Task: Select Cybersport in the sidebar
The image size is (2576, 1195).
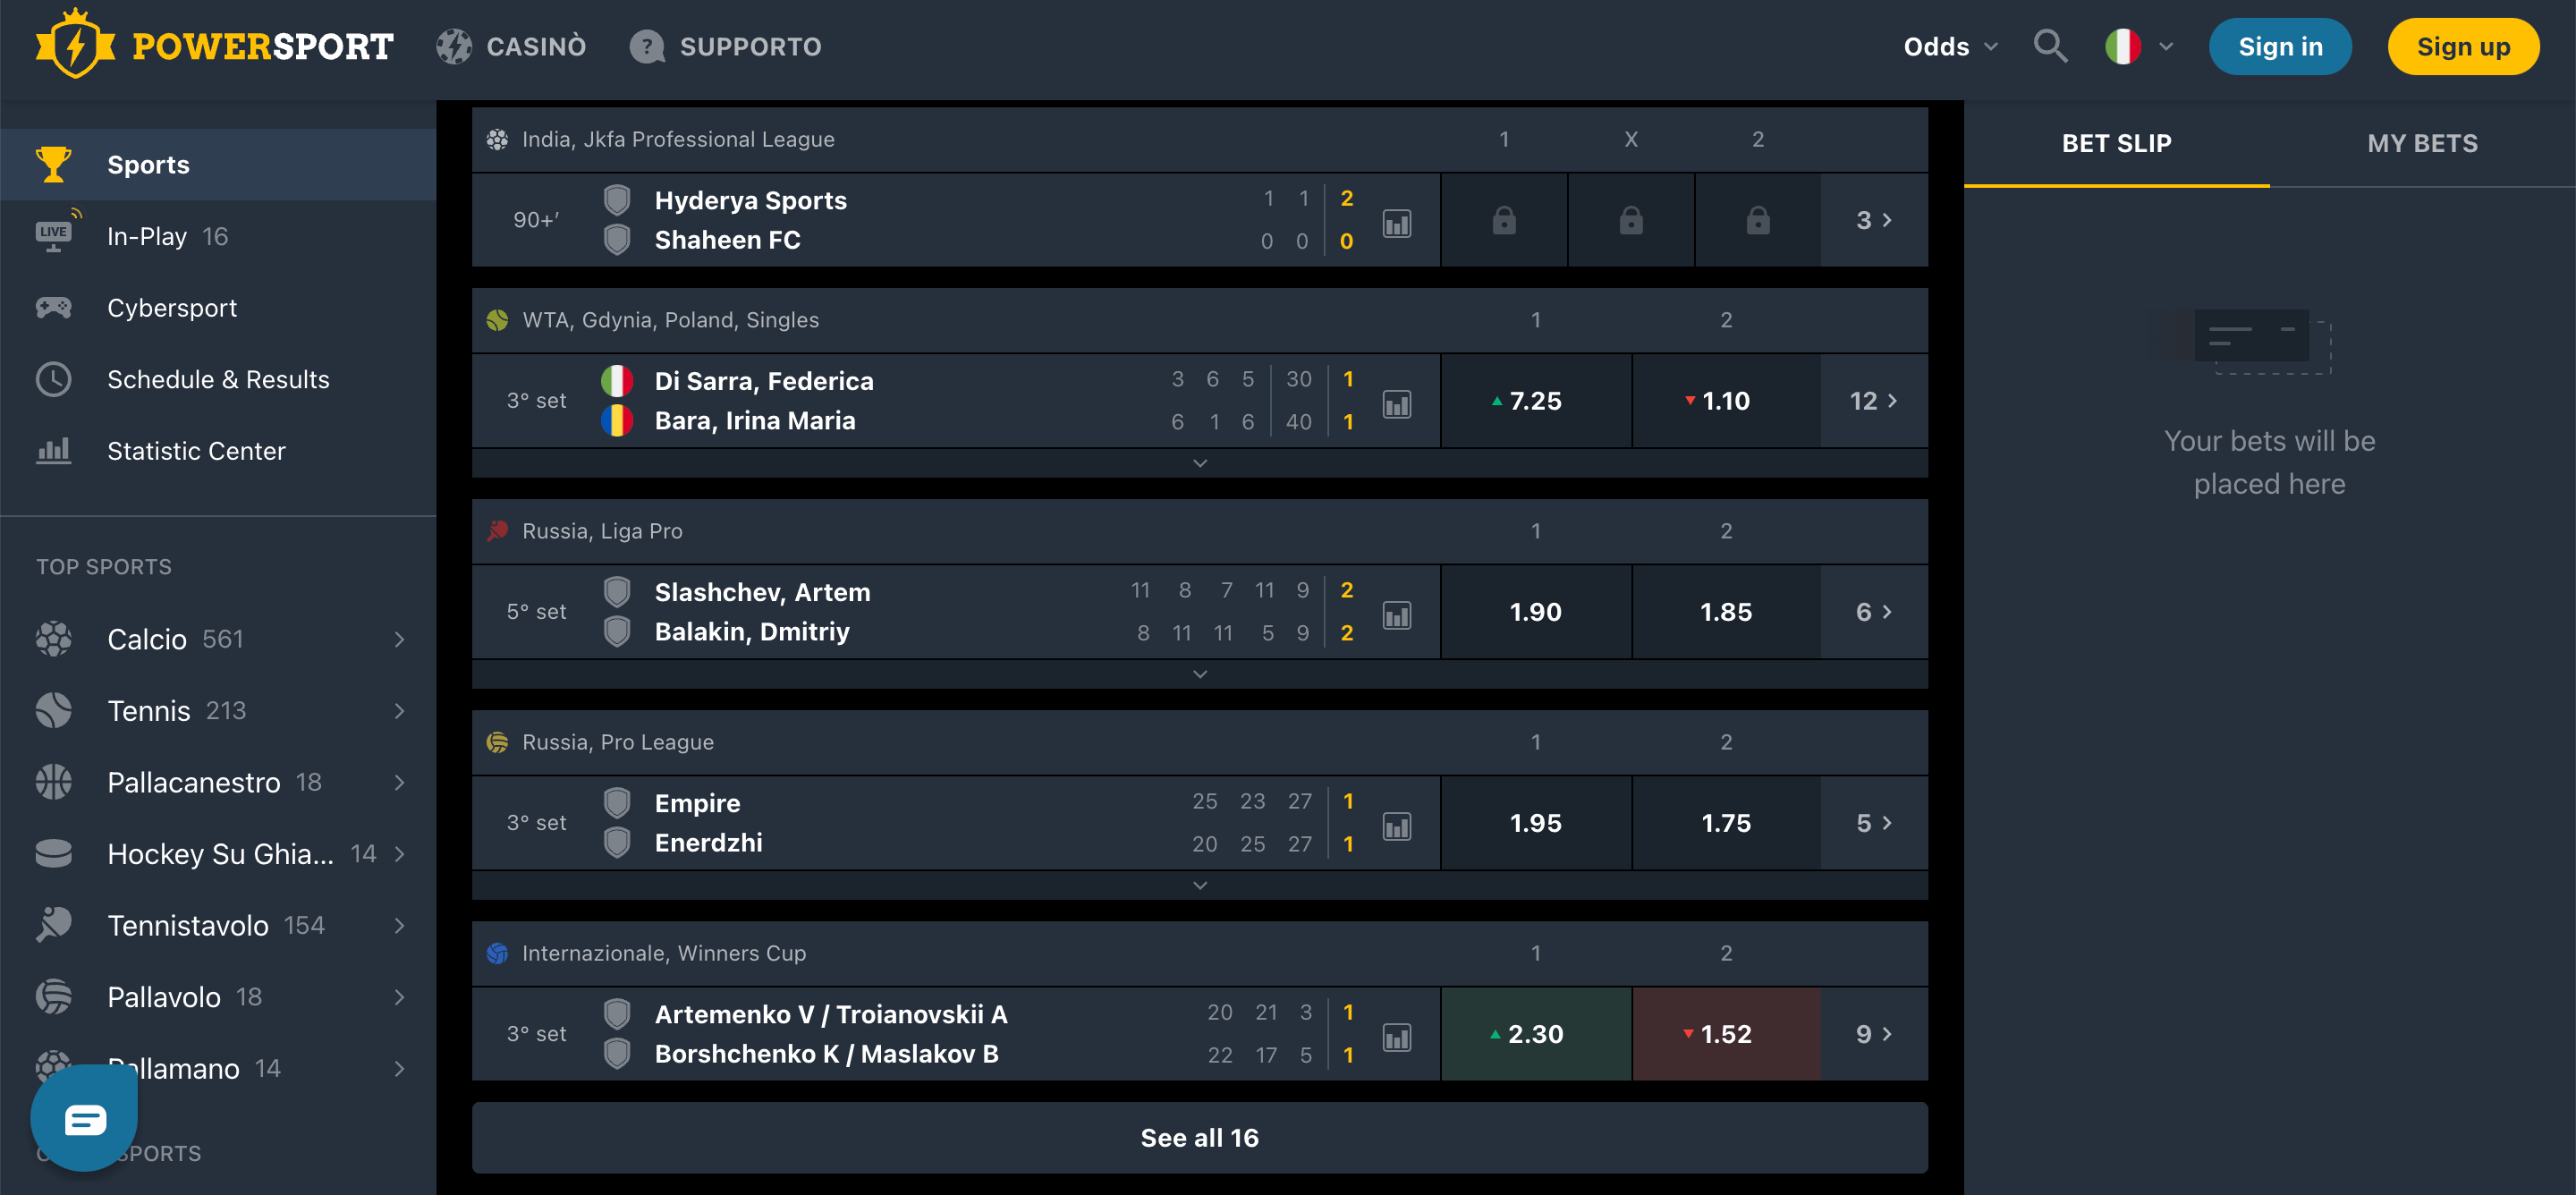Action: (x=172, y=307)
